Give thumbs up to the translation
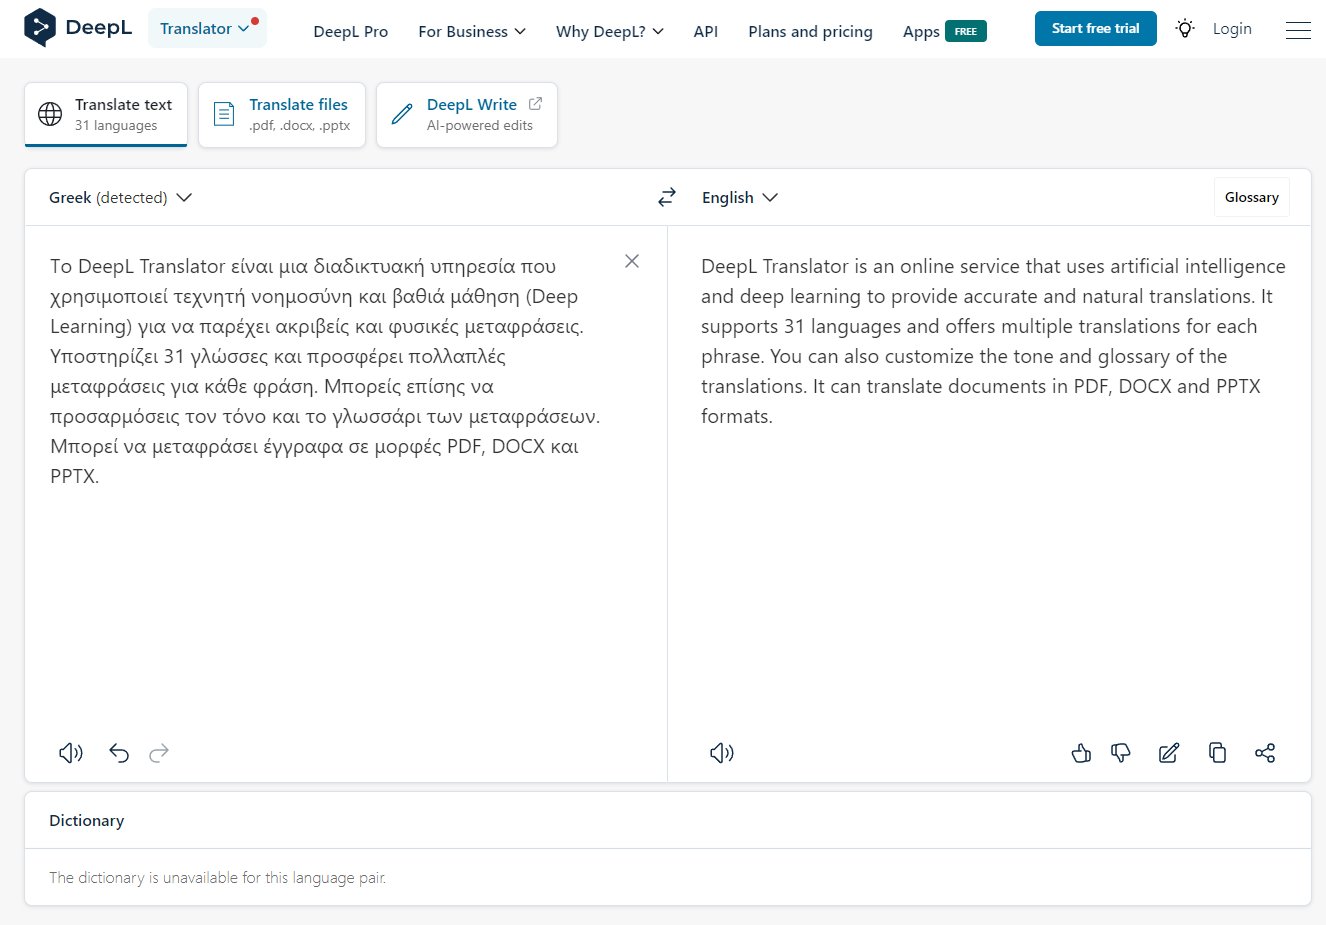Image resolution: width=1326 pixels, height=925 pixels. pyautogui.click(x=1081, y=753)
